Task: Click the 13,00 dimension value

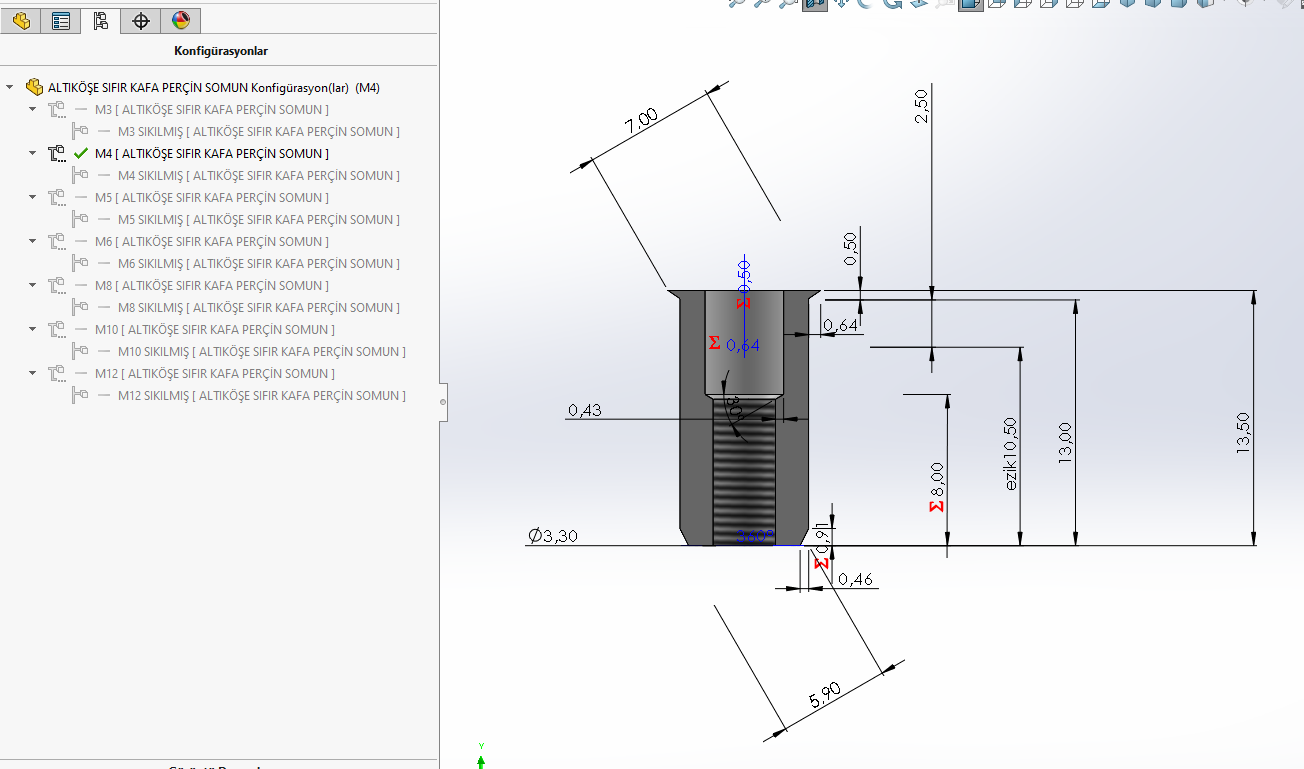Action: point(1064,441)
